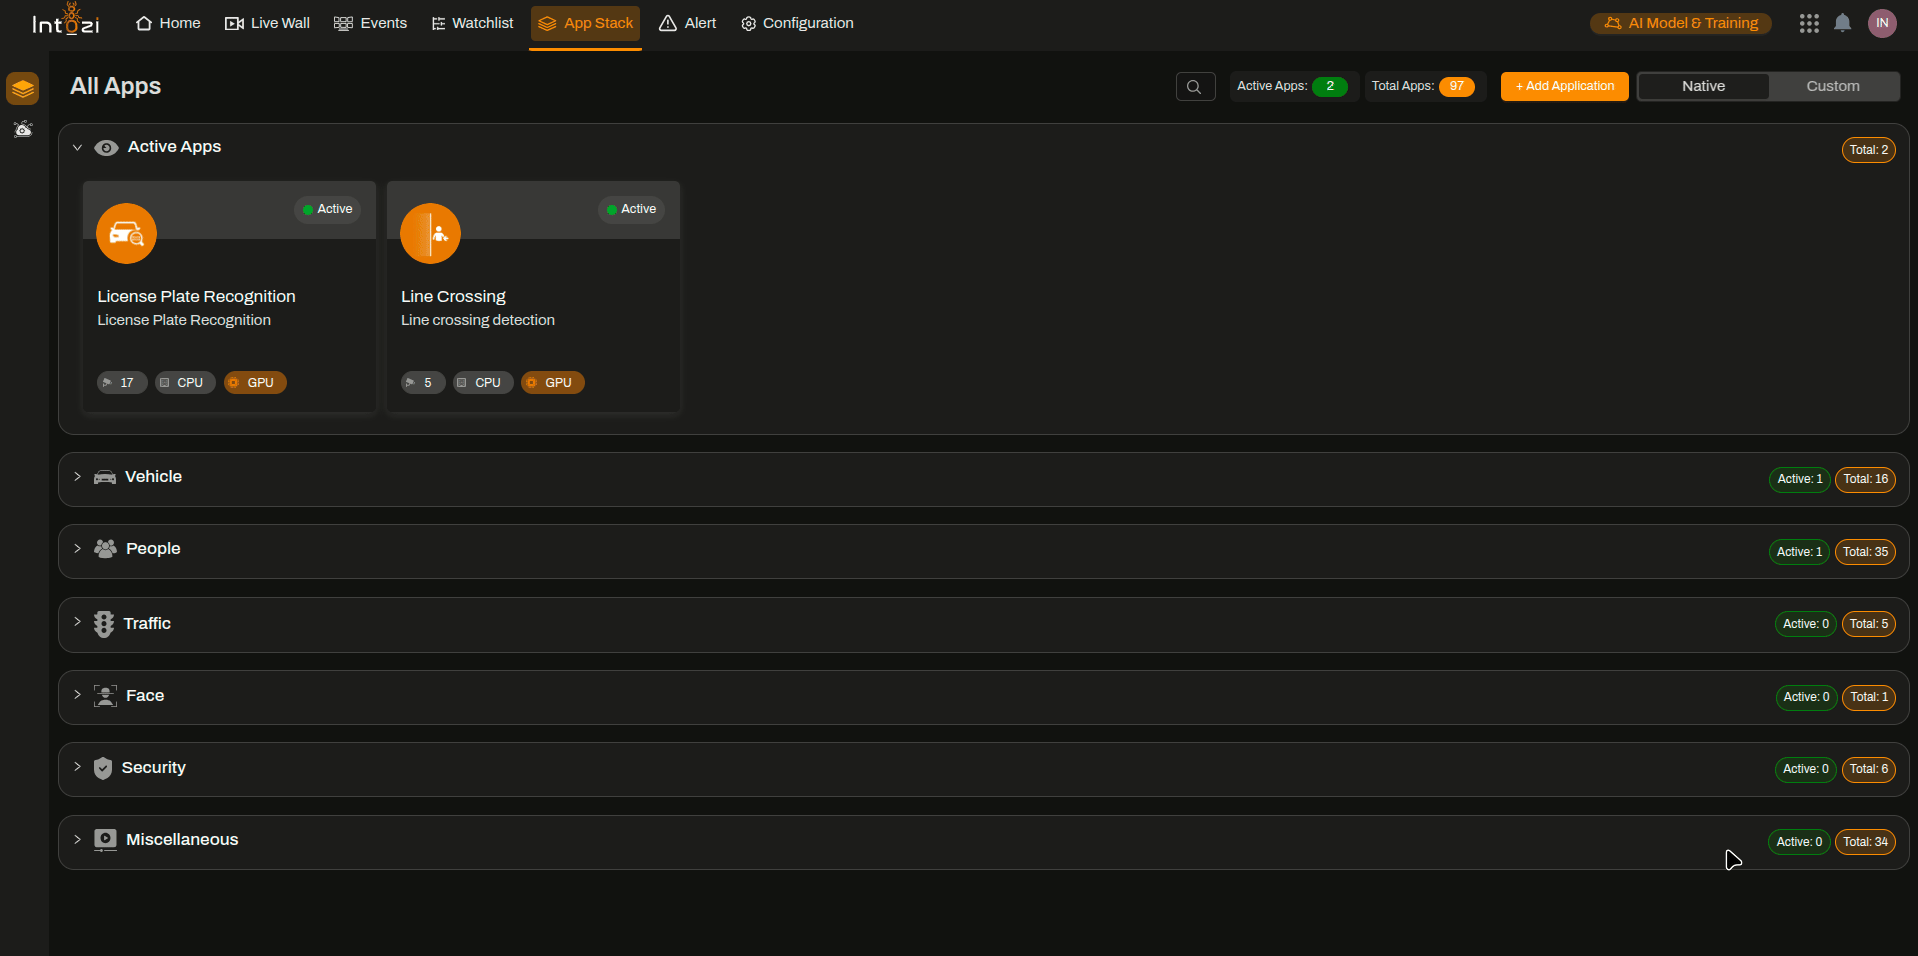Toggle Active status on Line Crossing card
The width and height of the screenshot is (1918, 956).
[x=631, y=209]
